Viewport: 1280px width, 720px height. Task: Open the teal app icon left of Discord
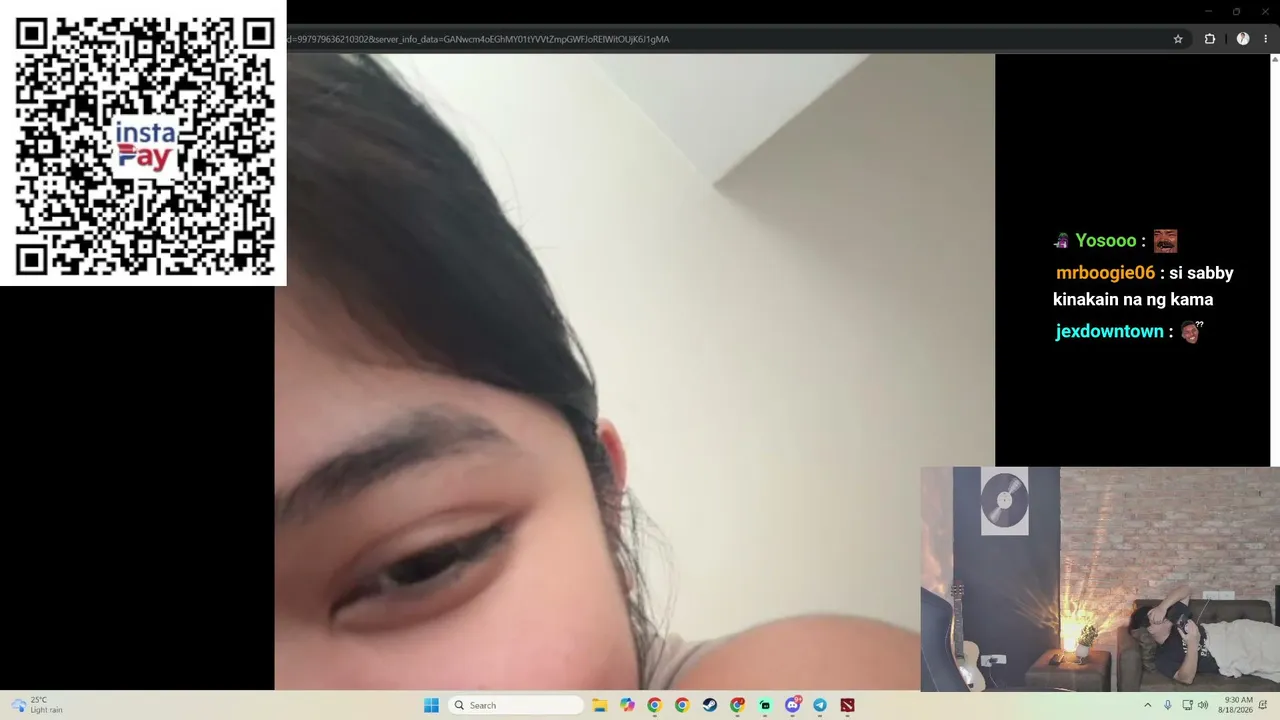pyautogui.click(x=765, y=705)
